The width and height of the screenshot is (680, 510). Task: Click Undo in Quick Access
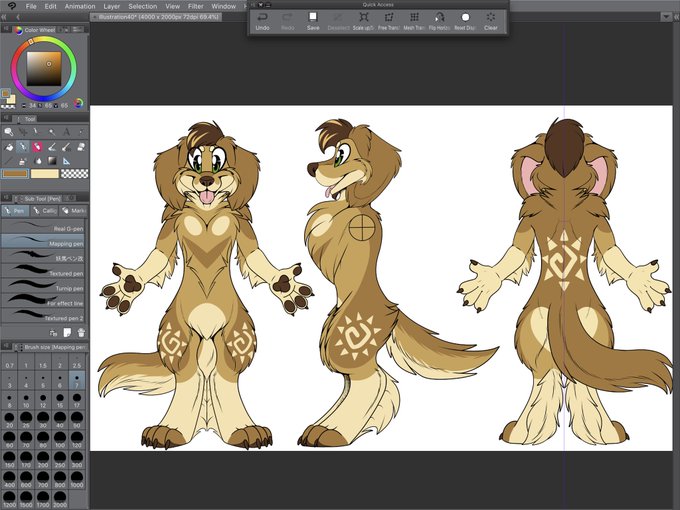tap(262, 21)
